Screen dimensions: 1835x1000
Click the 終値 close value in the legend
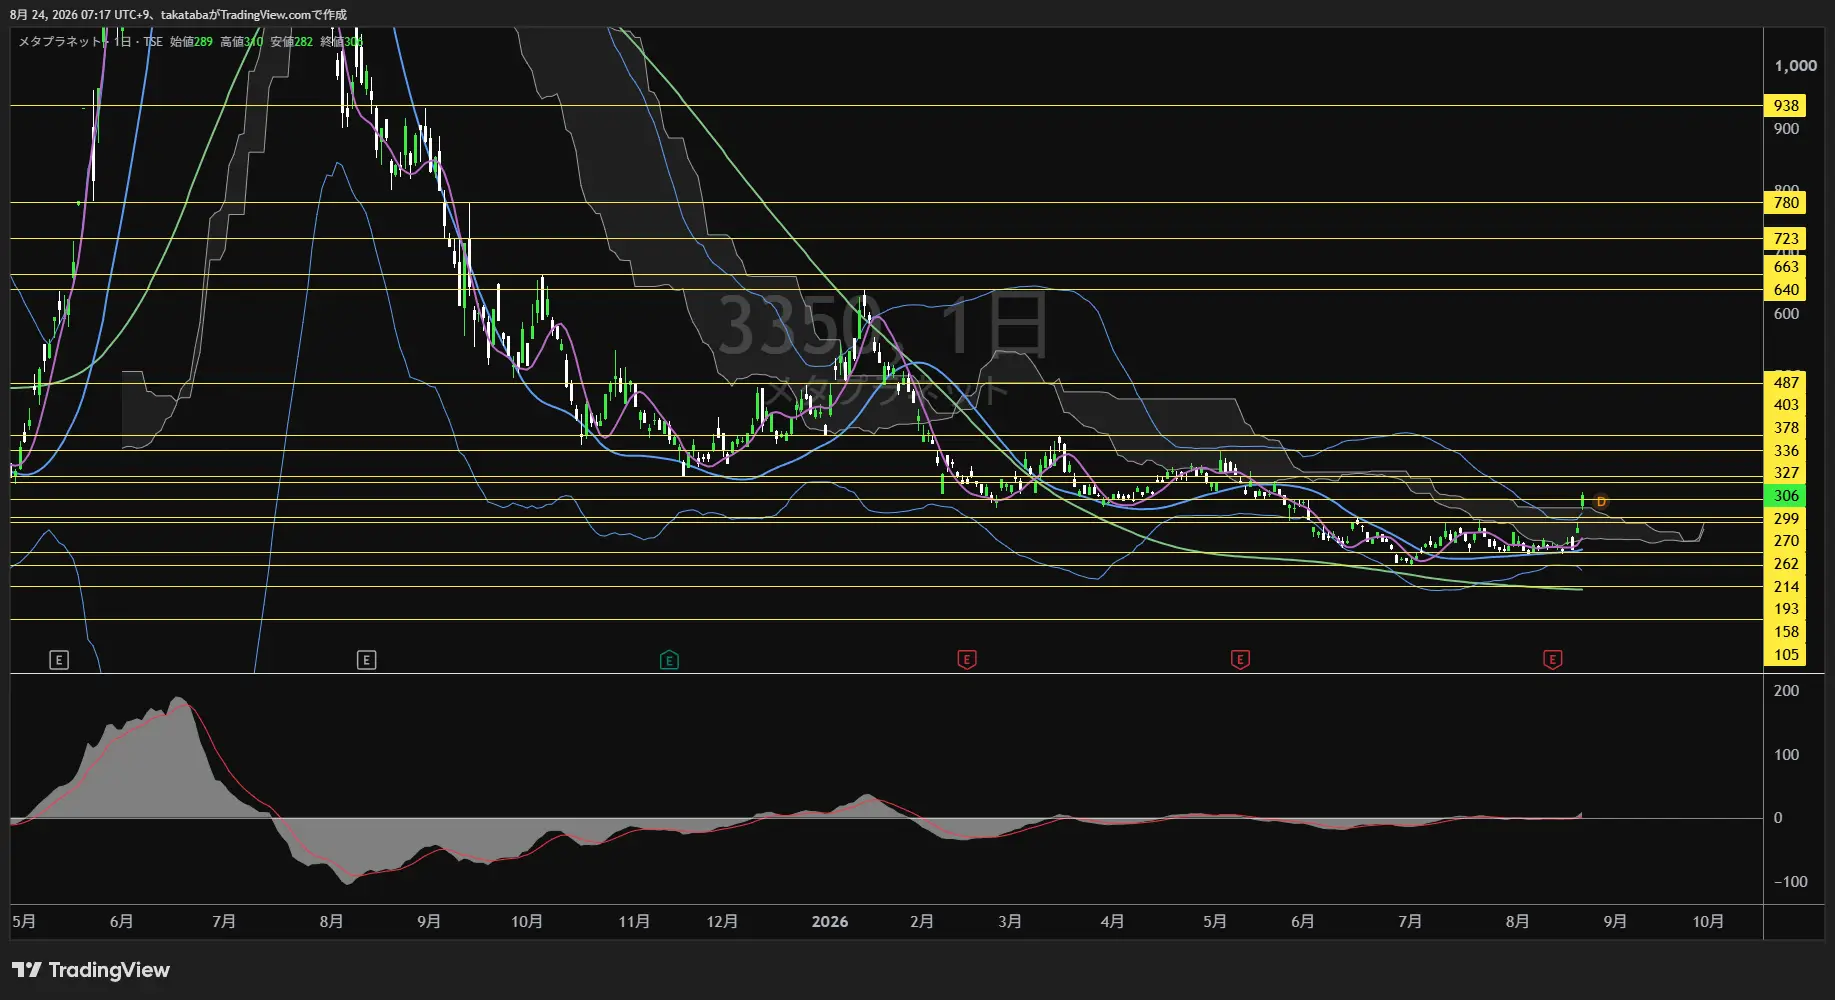click(x=341, y=42)
